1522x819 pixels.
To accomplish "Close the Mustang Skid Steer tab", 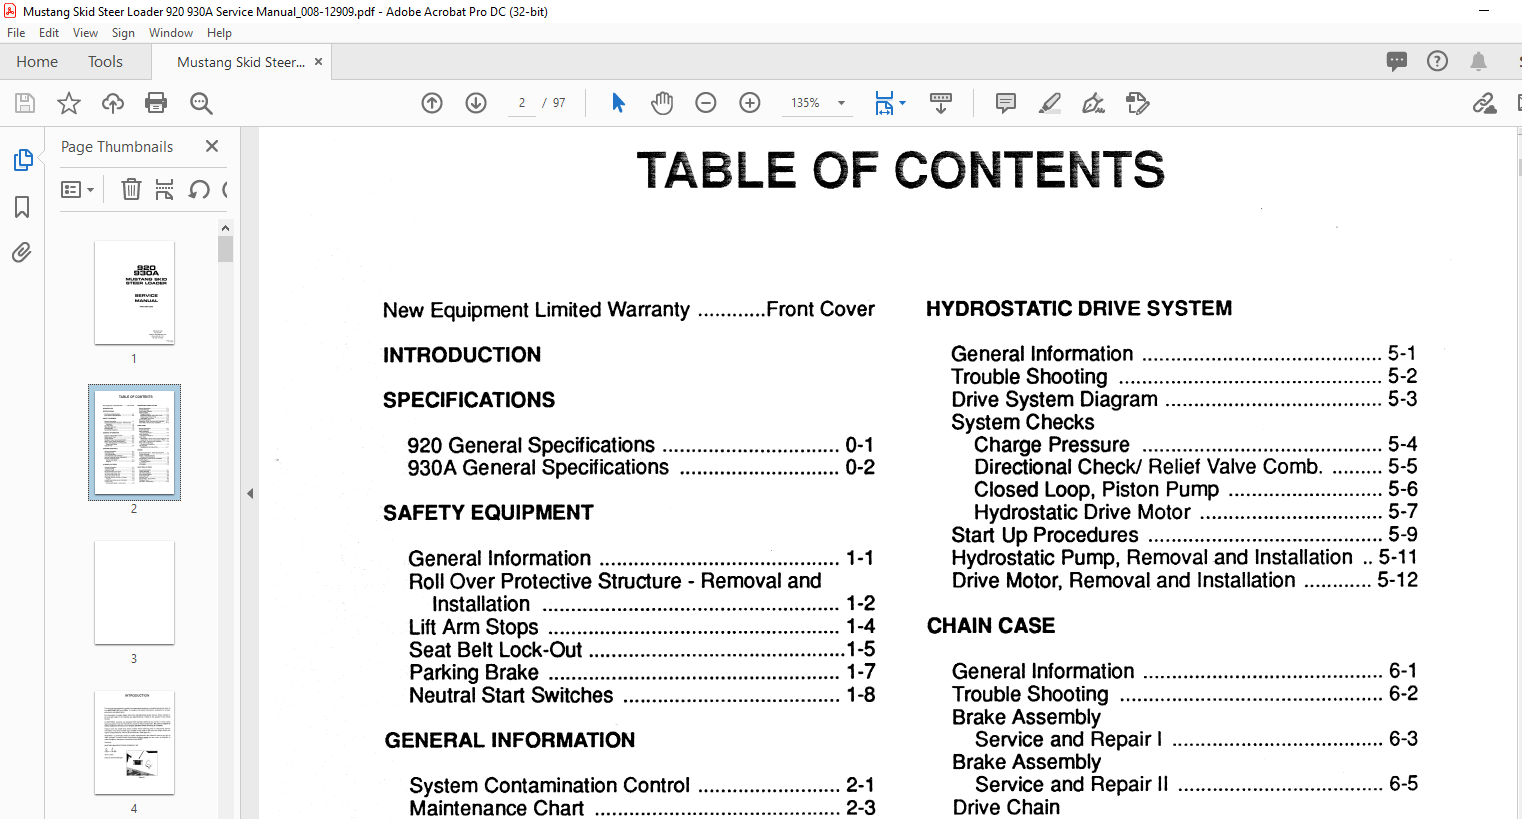I will (318, 62).
